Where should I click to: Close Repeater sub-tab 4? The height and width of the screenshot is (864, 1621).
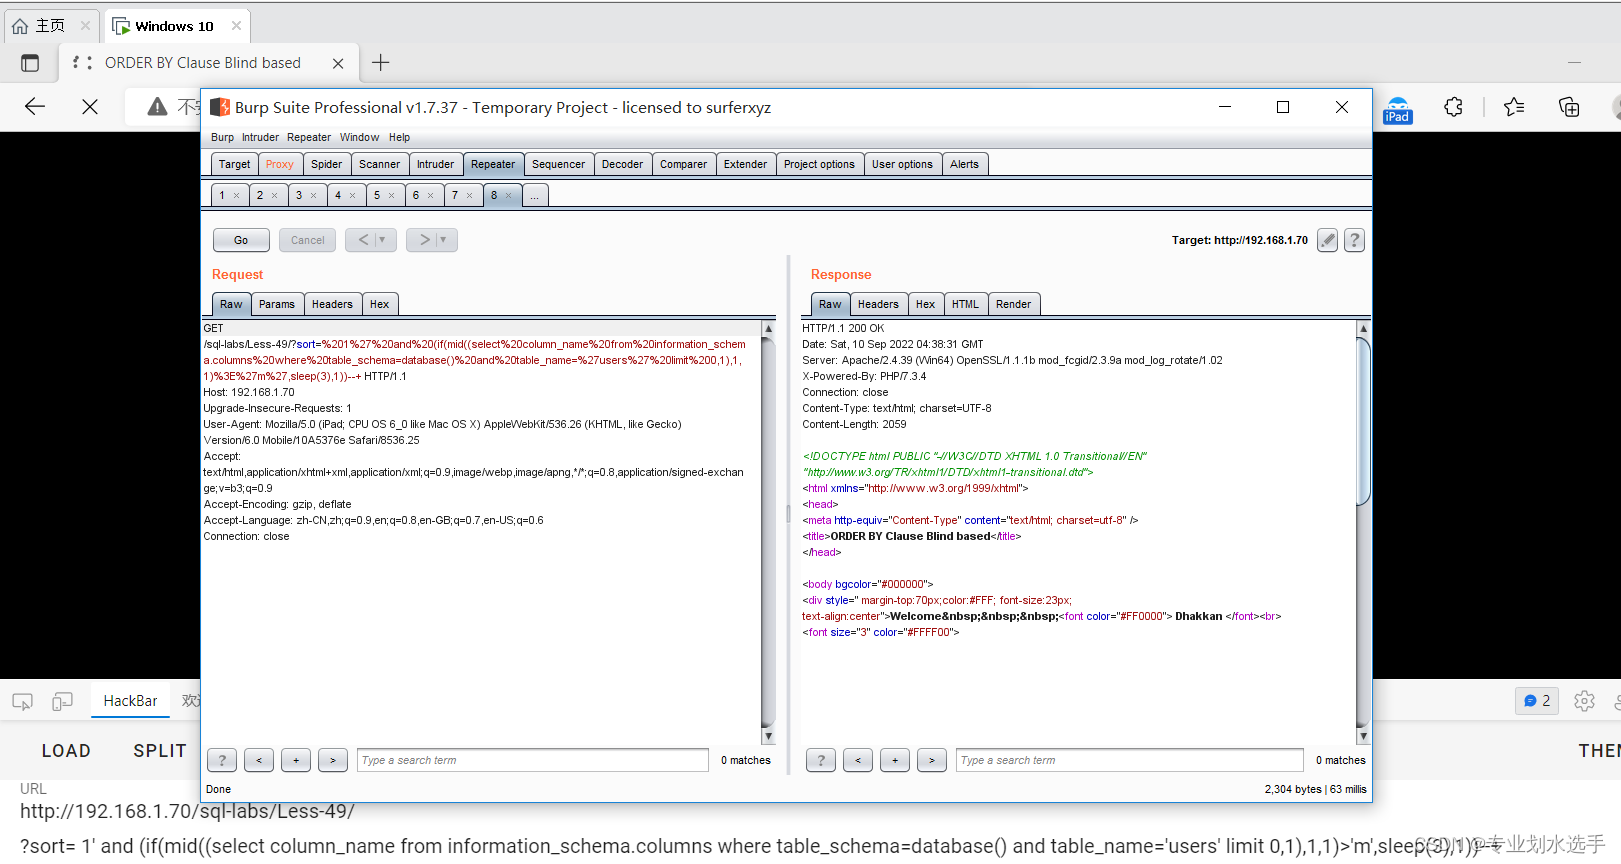(353, 196)
